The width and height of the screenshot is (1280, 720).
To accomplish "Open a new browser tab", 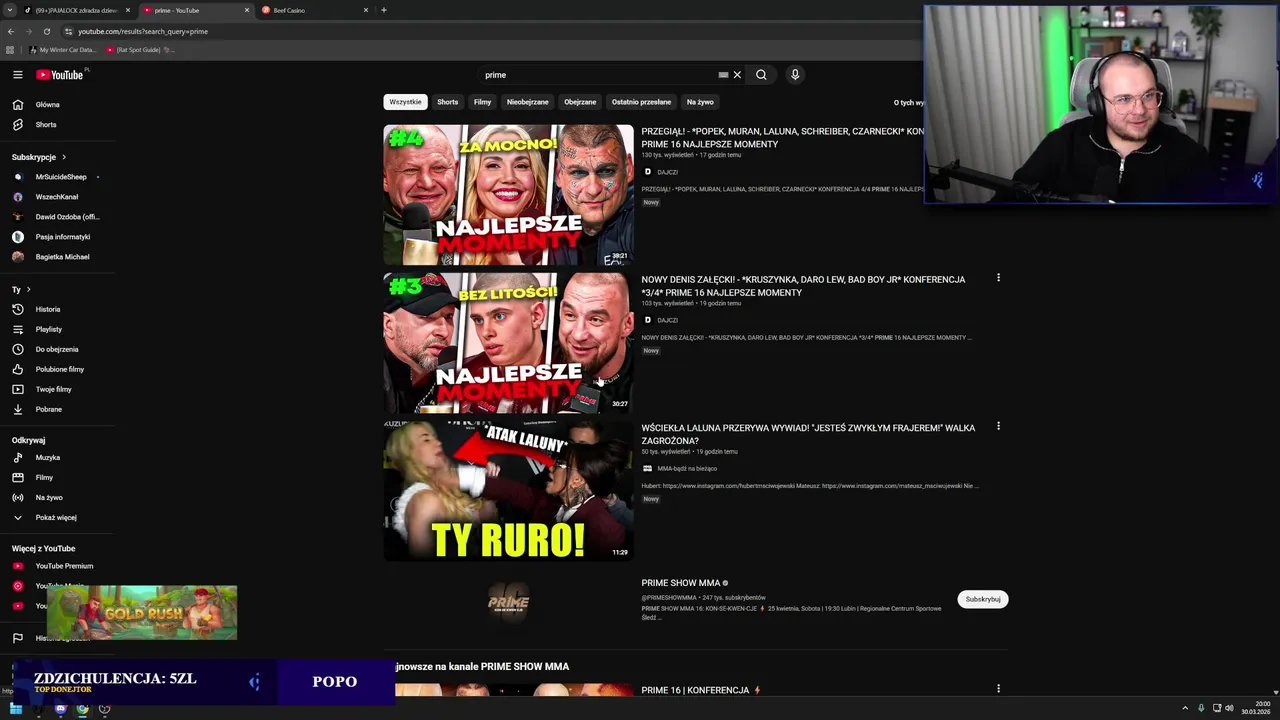I will (x=384, y=10).
